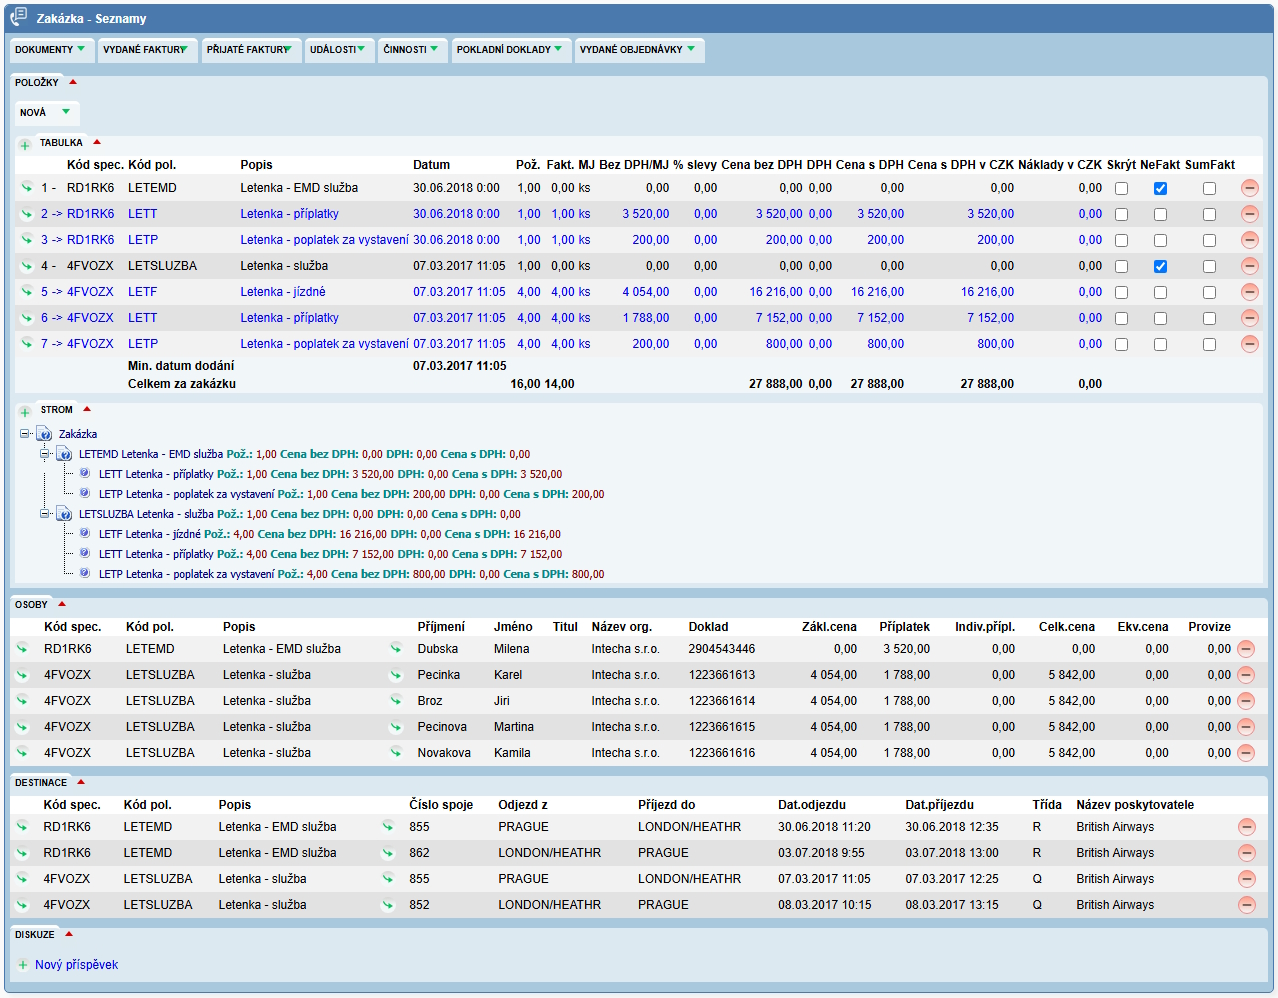1278x998 pixels.
Task: Click the red remove icon for LETSLUZBA row 4
Action: pyautogui.click(x=1249, y=266)
